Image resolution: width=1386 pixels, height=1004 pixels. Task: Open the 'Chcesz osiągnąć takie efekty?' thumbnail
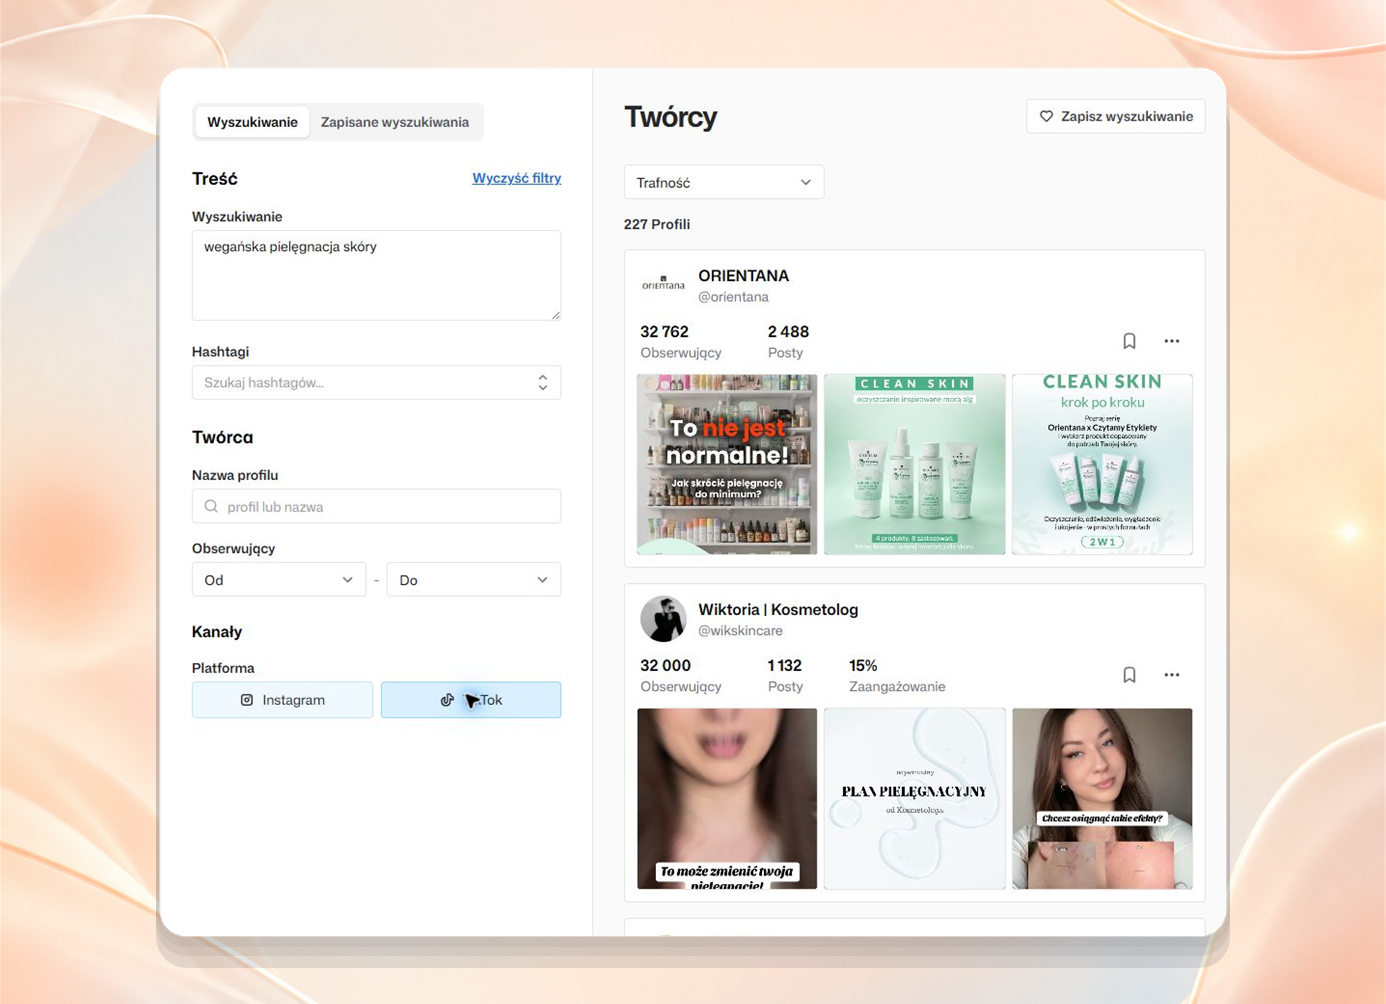[x=1102, y=799]
